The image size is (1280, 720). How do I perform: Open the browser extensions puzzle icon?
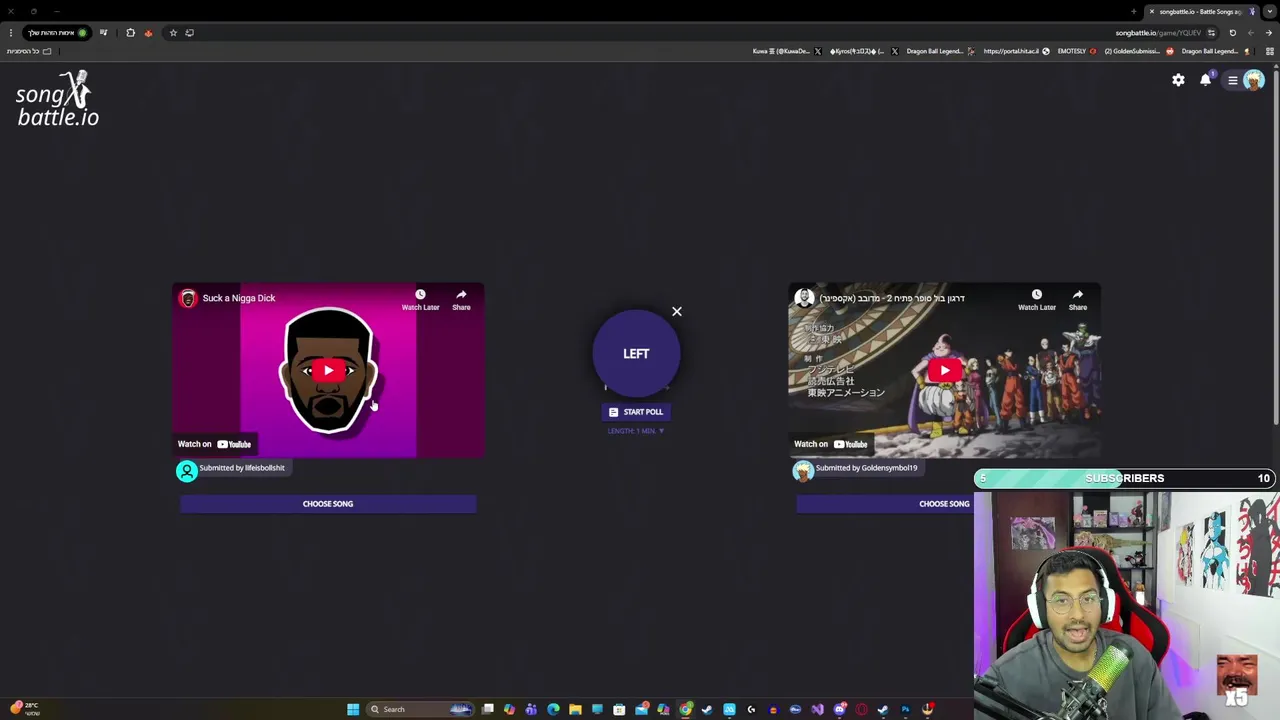(x=130, y=33)
